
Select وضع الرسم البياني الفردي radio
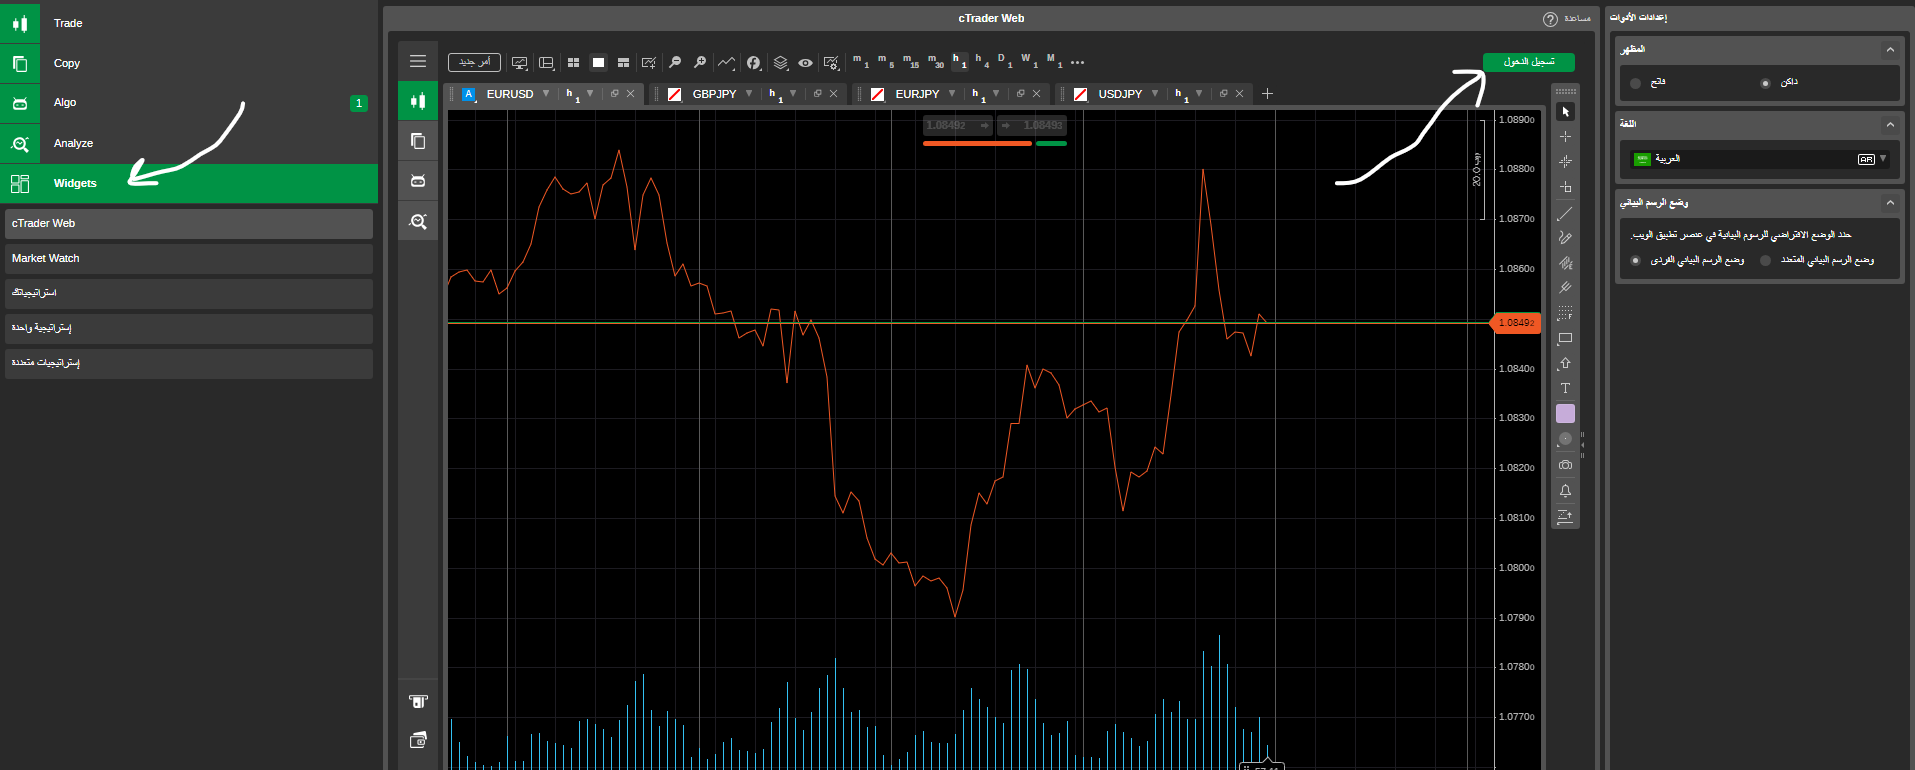[1636, 261]
